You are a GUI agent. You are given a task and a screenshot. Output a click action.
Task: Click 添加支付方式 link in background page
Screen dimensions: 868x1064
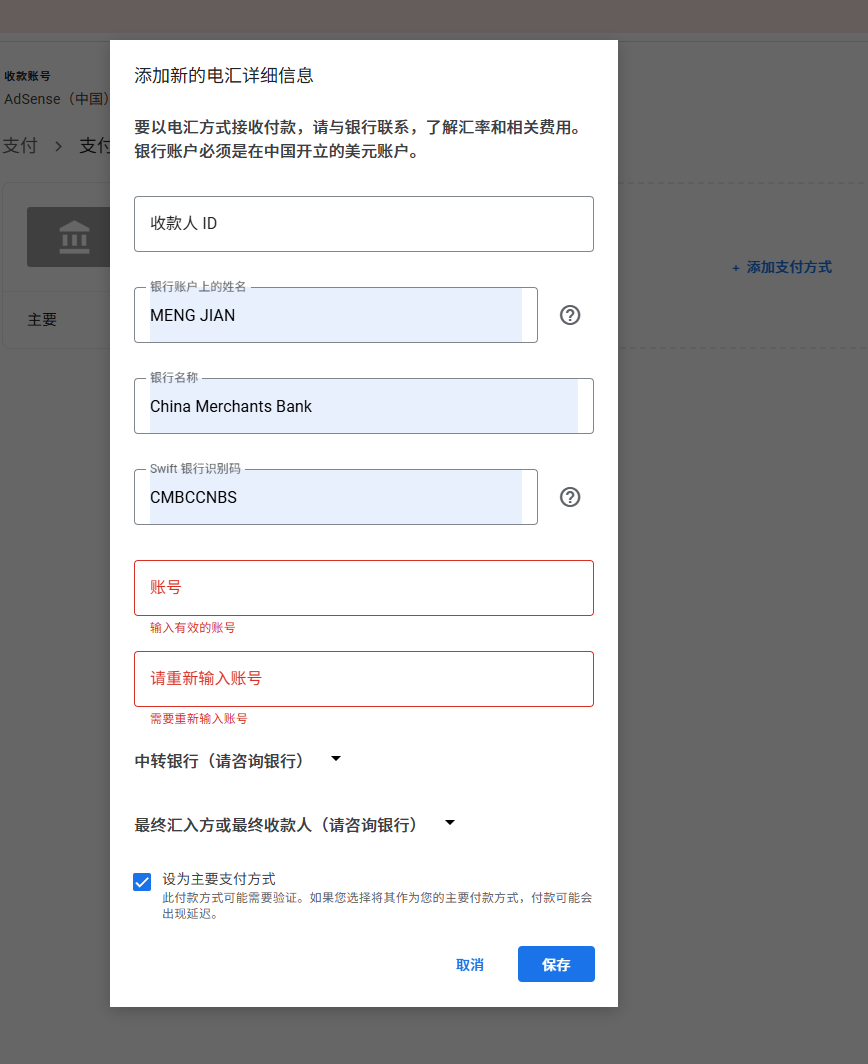(x=782, y=267)
